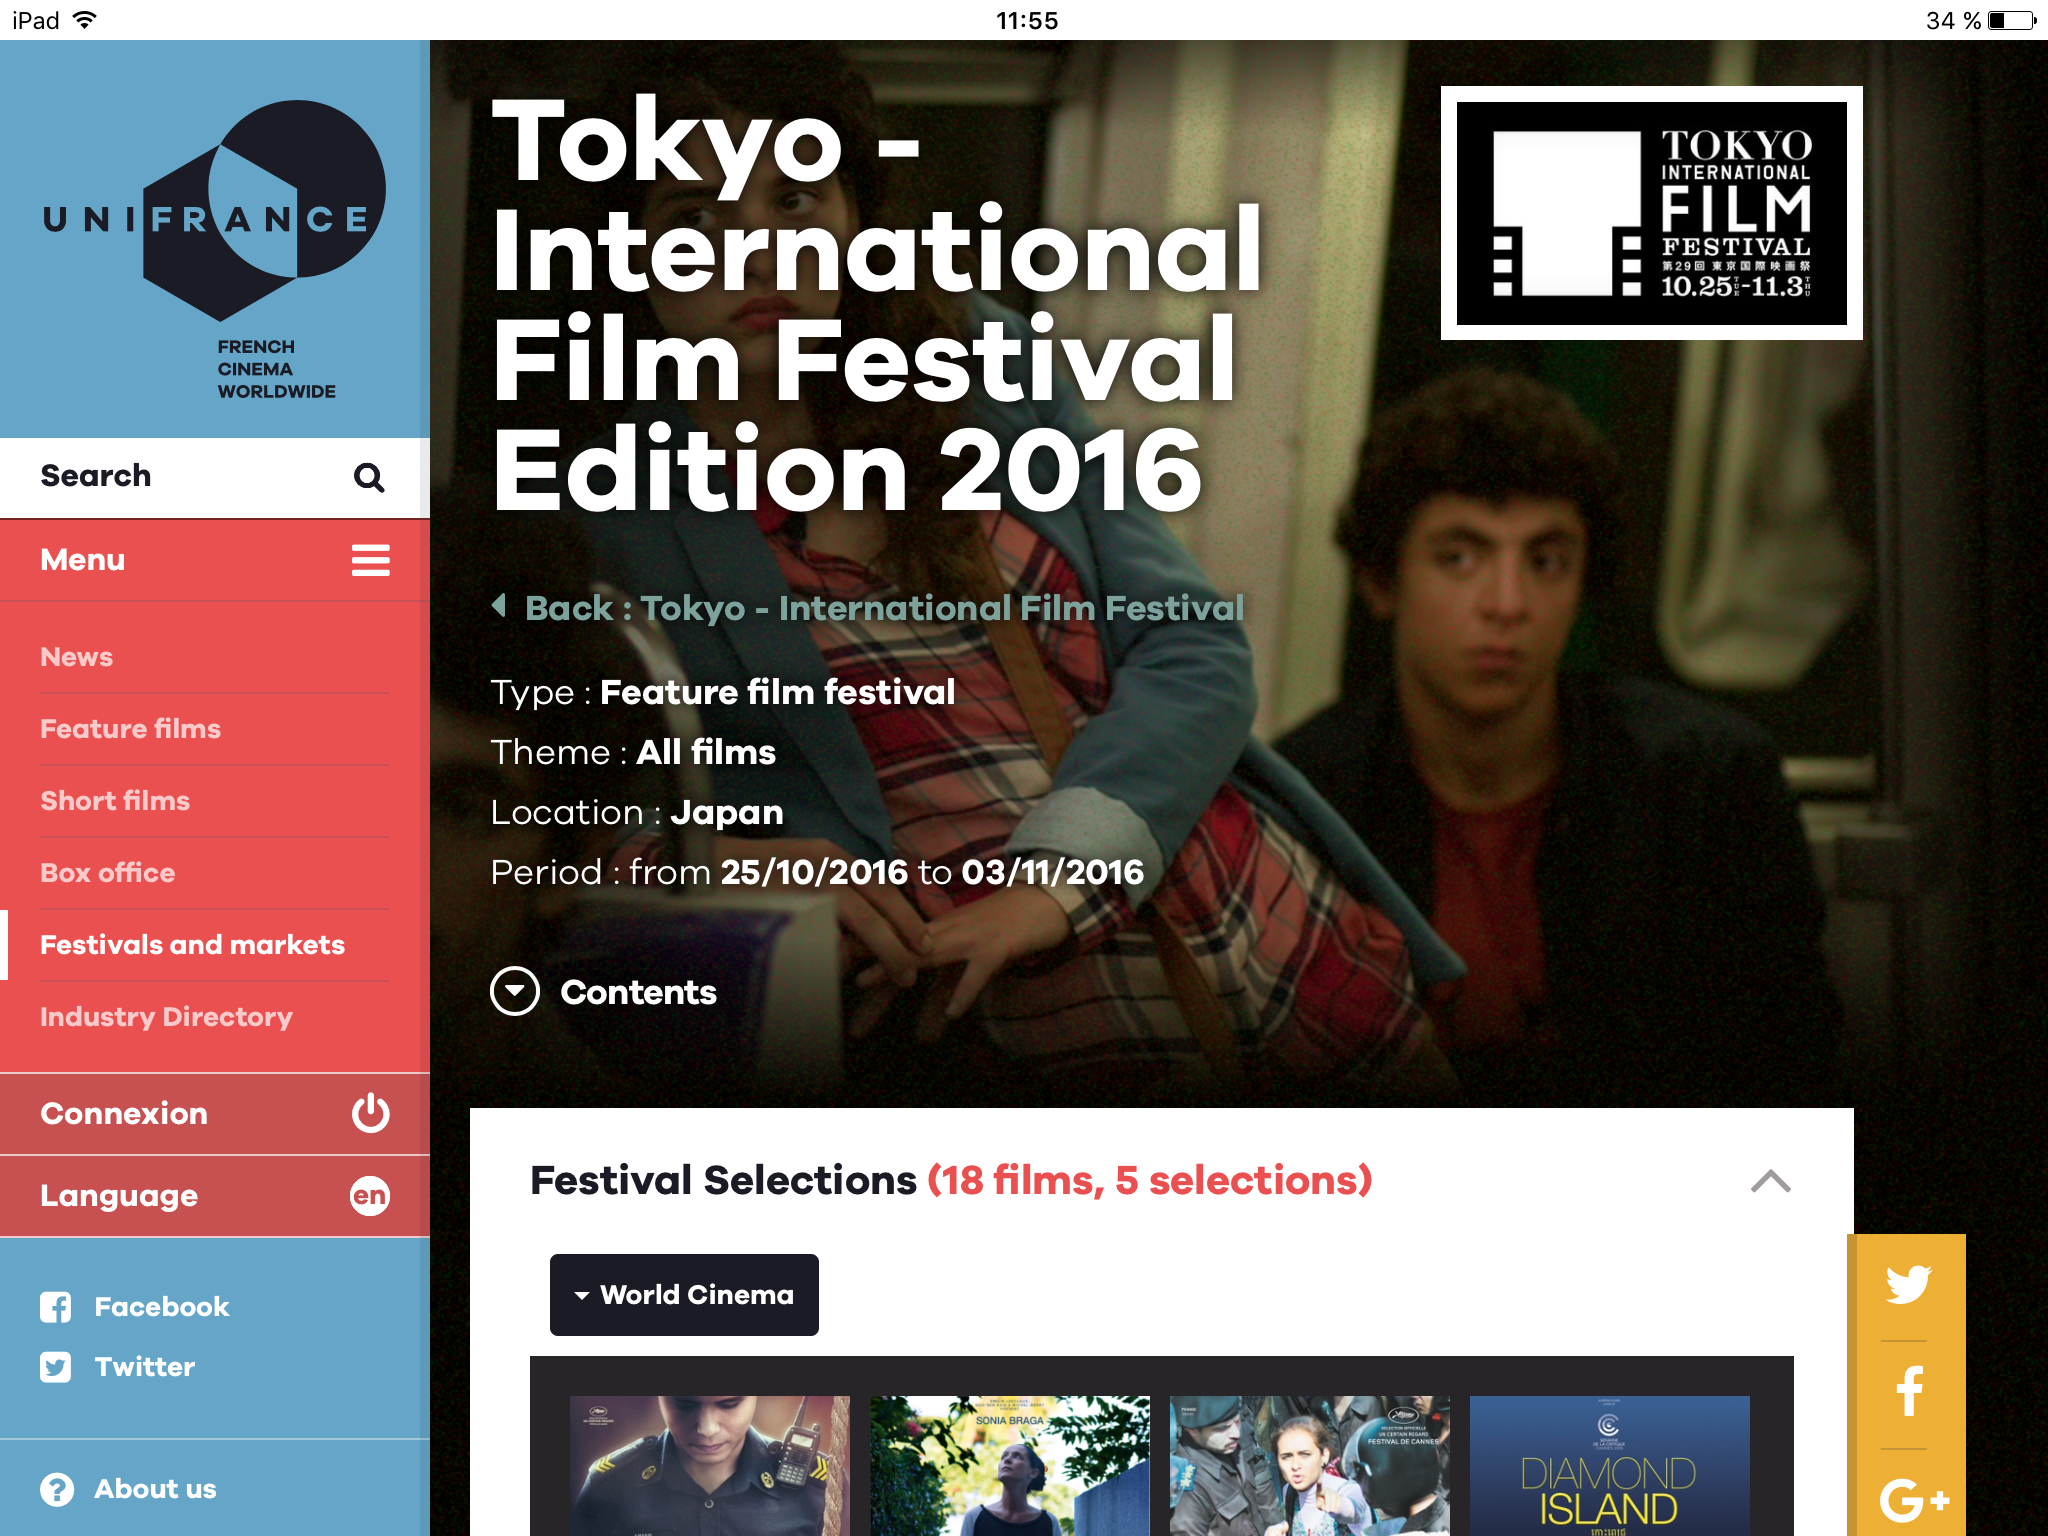Select 'News' from the sidebar menu
Viewport: 2048px width, 1536px height.
point(76,656)
